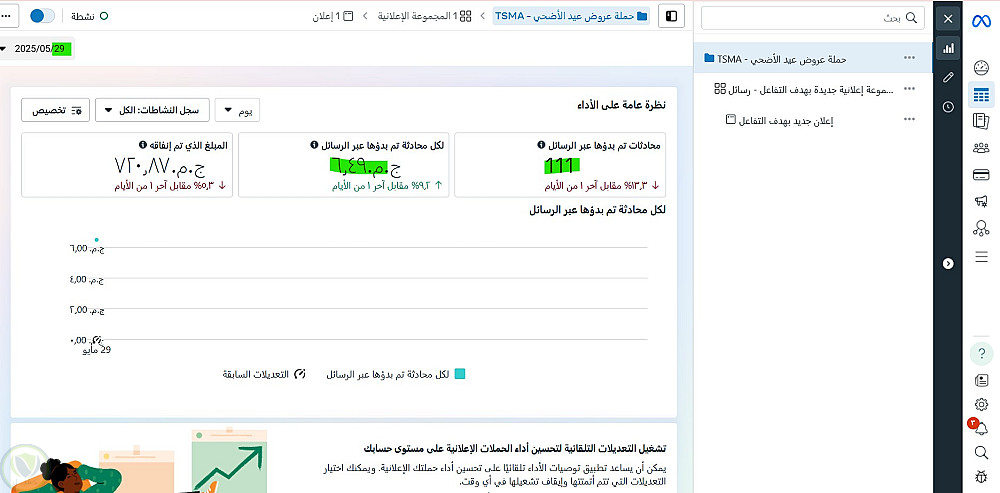Click the spent amount ٧٢٠٫٨٧ value
The height and width of the screenshot is (493, 1000).
click(159, 166)
